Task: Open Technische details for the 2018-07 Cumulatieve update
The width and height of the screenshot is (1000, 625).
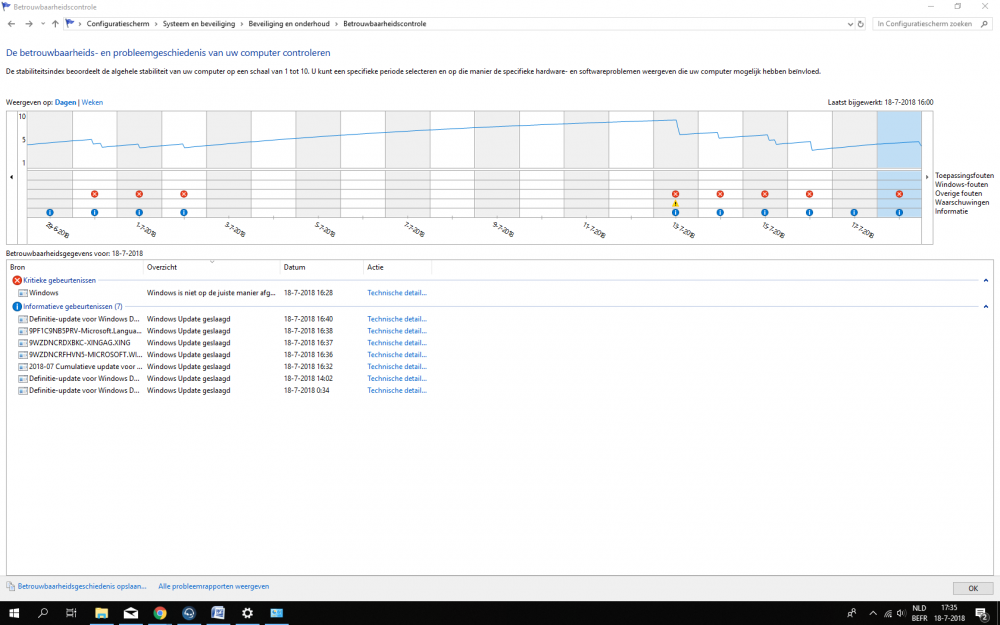Action: tap(397, 367)
